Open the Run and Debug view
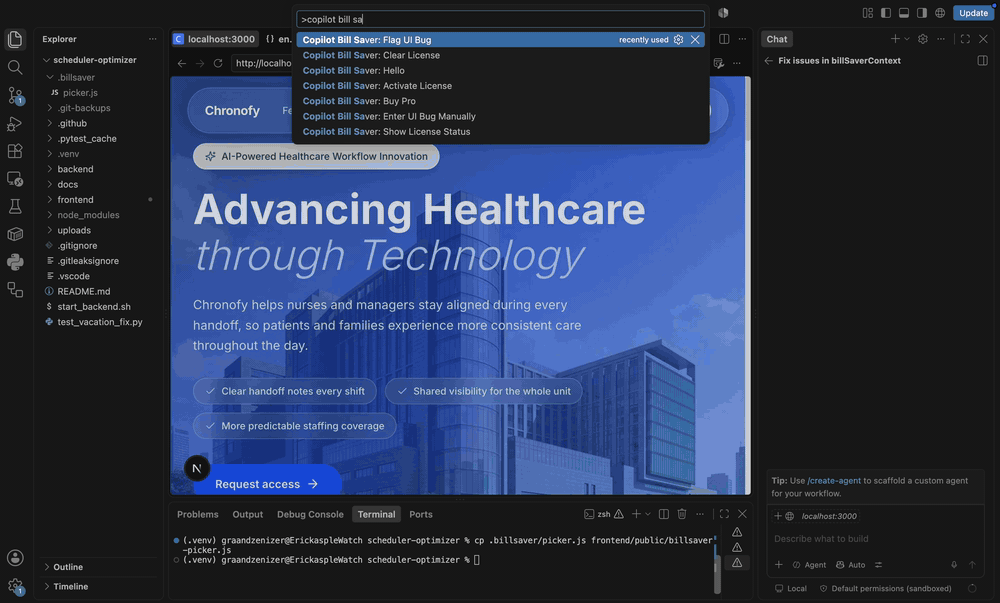Screen dimensions: 1000x603 click(x=15, y=124)
